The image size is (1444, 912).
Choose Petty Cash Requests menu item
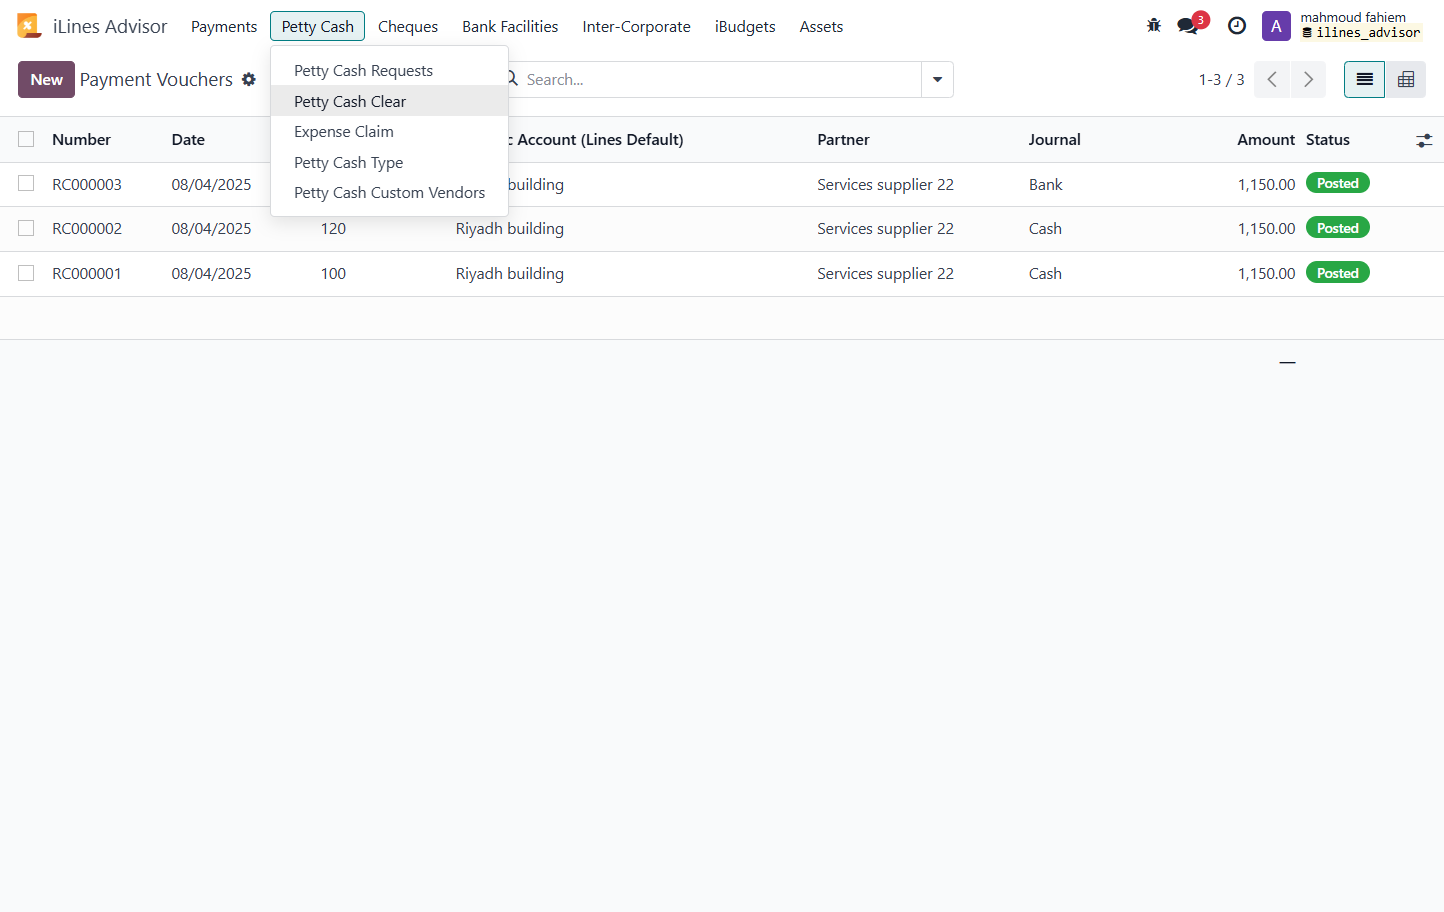(x=389, y=71)
